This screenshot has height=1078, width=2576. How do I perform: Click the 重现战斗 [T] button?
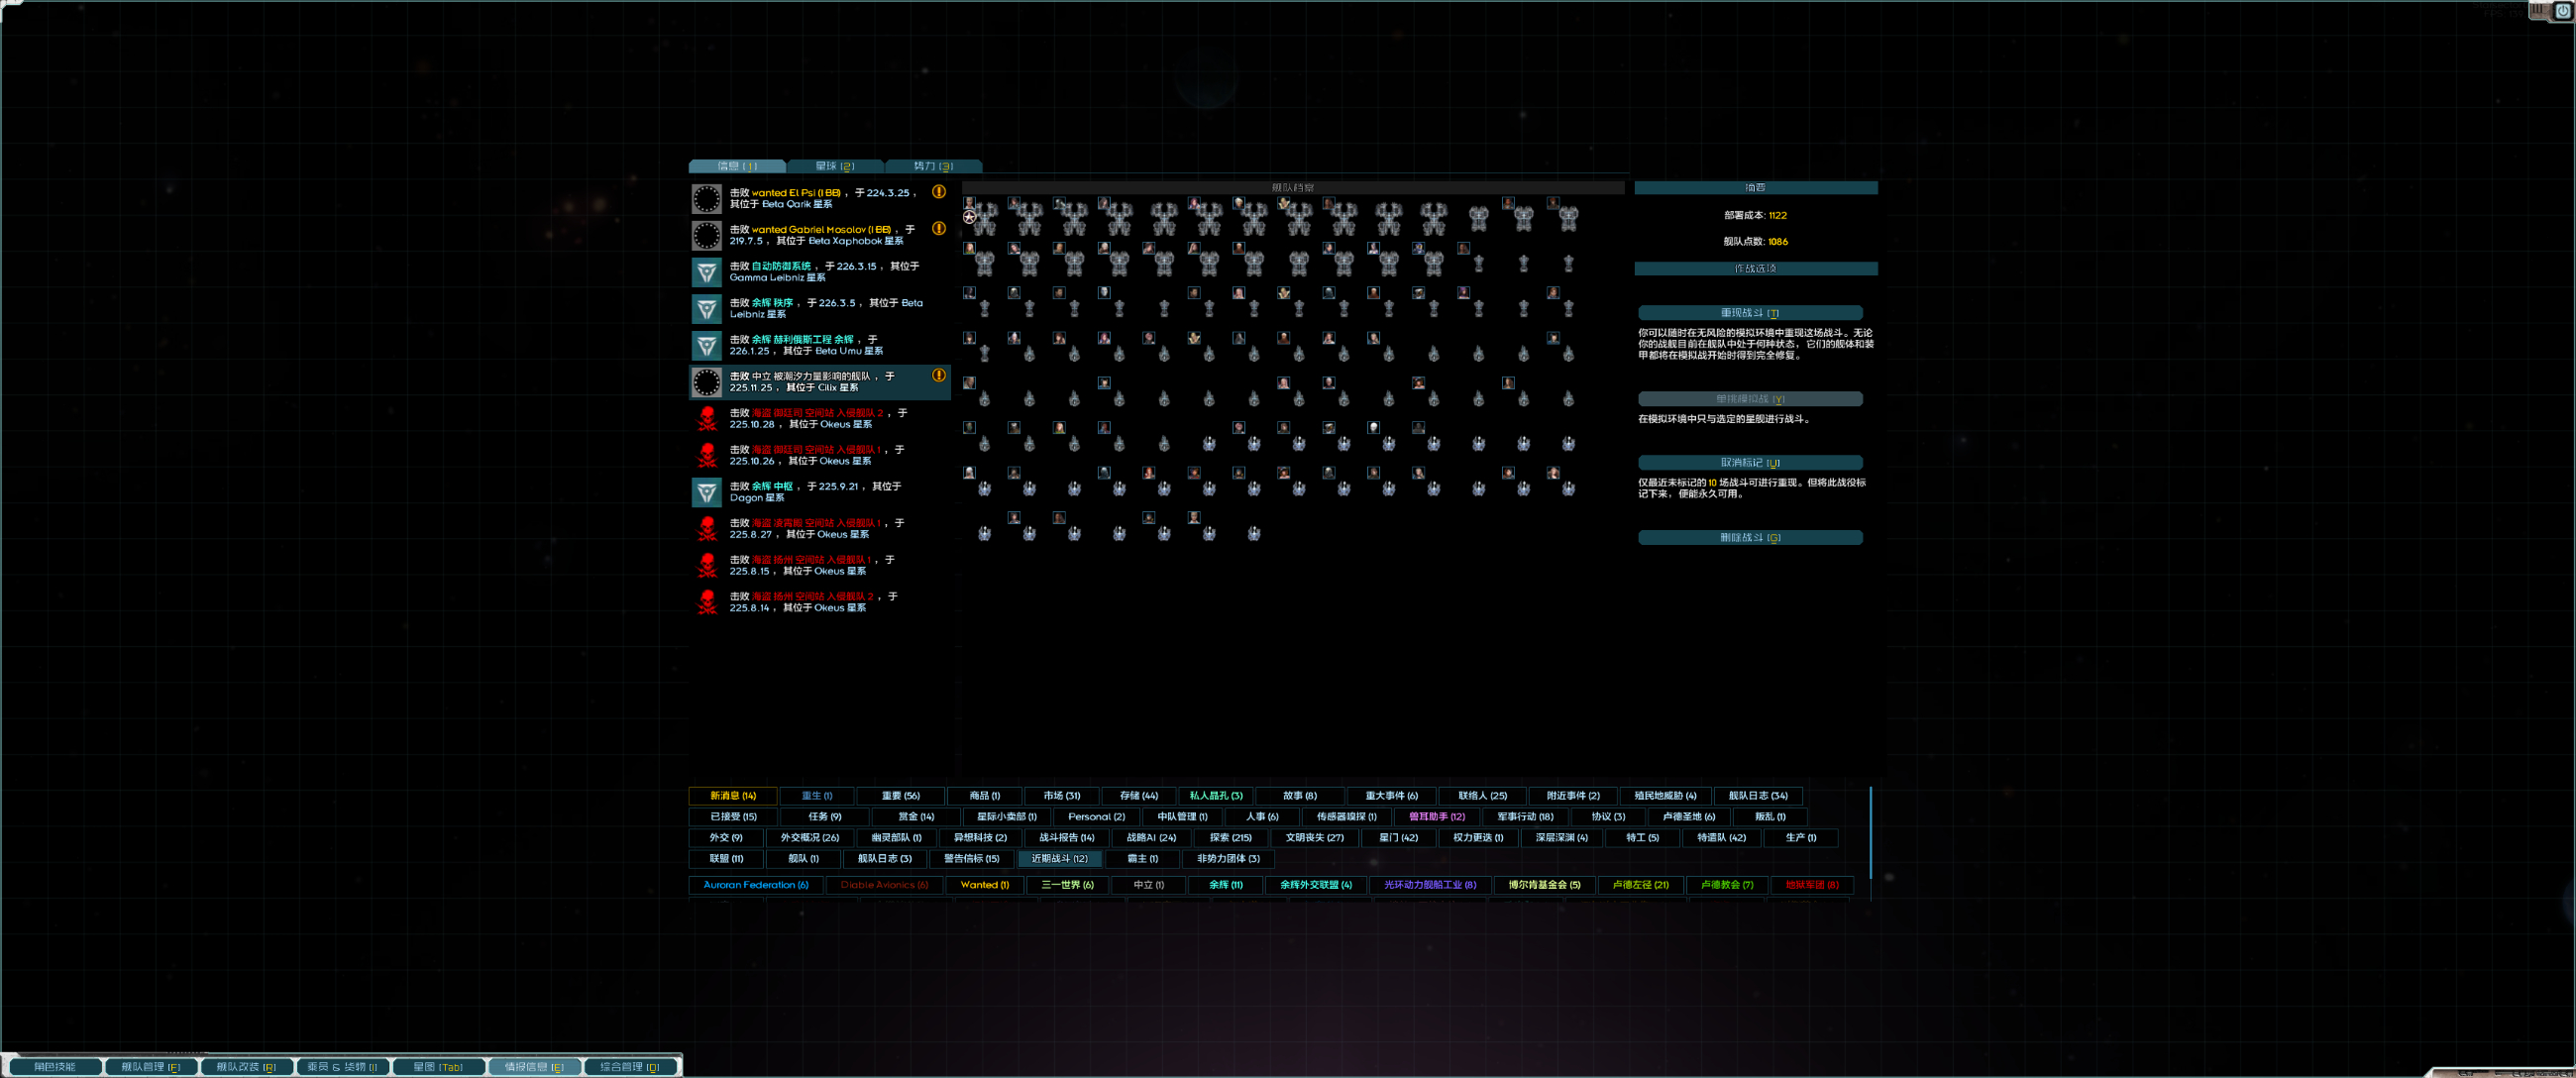1750,312
